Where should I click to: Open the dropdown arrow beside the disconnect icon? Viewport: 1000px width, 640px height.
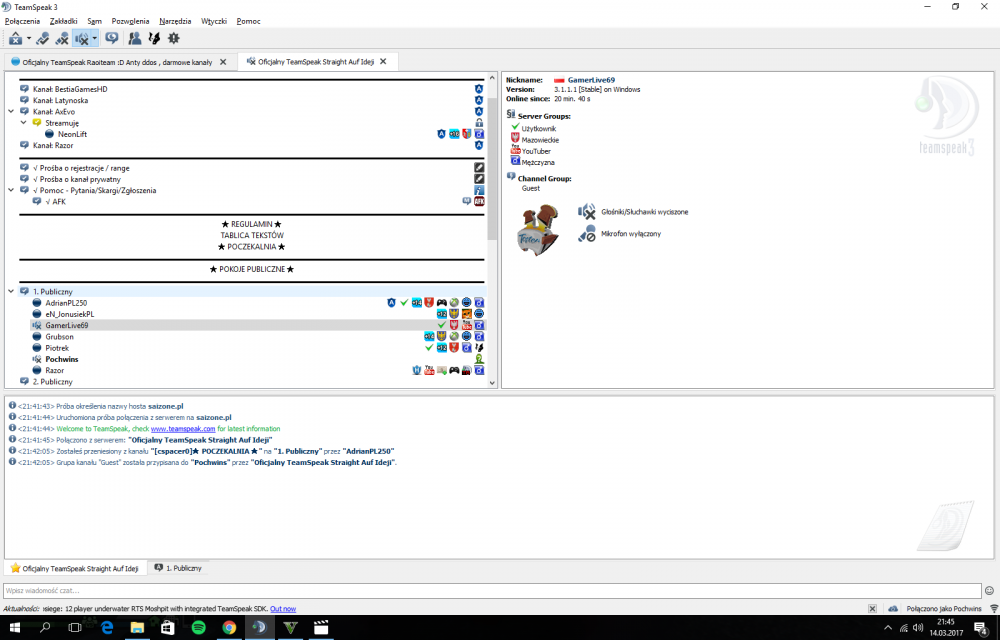(x=29, y=39)
